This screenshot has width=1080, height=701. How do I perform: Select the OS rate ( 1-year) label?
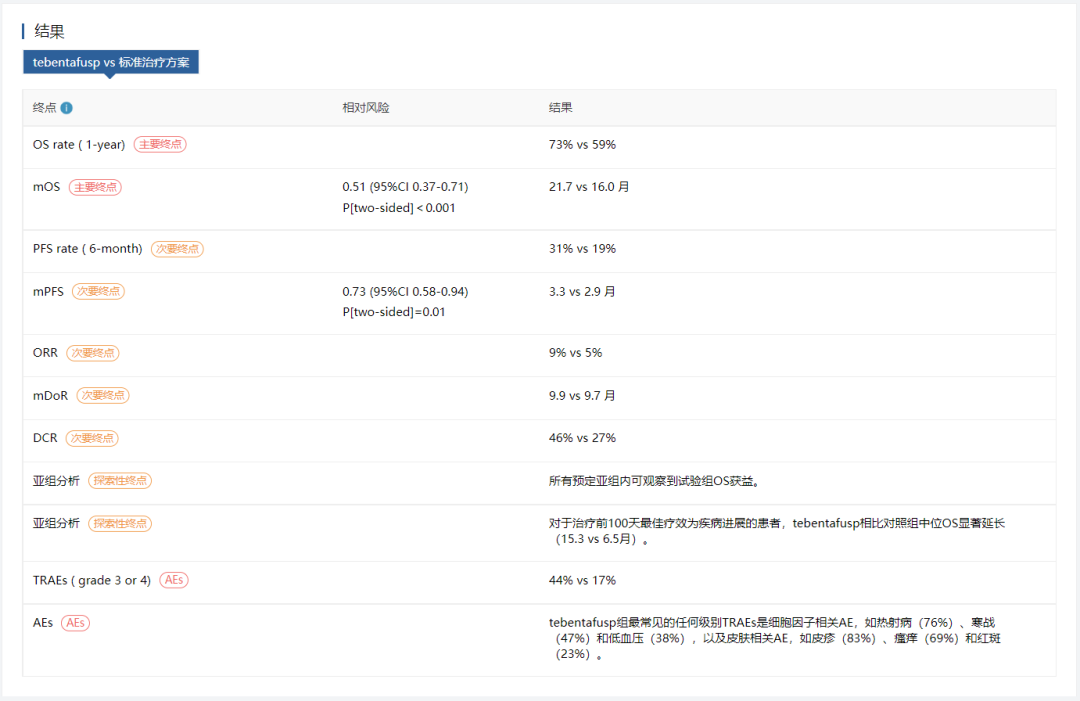tap(79, 145)
